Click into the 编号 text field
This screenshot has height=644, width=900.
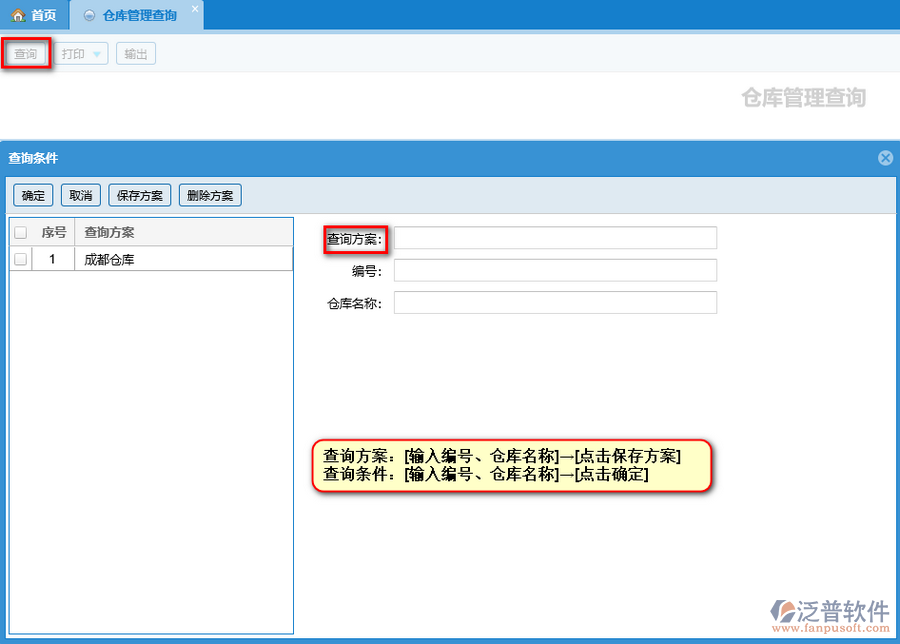[x=555, y=270]
